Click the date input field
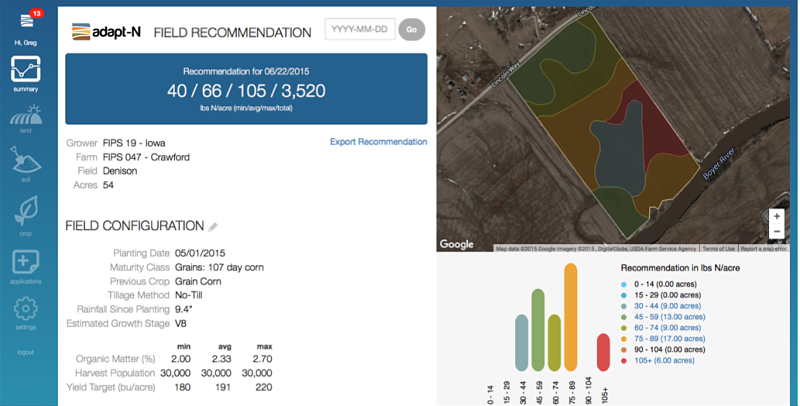 (x=360, y=29)
